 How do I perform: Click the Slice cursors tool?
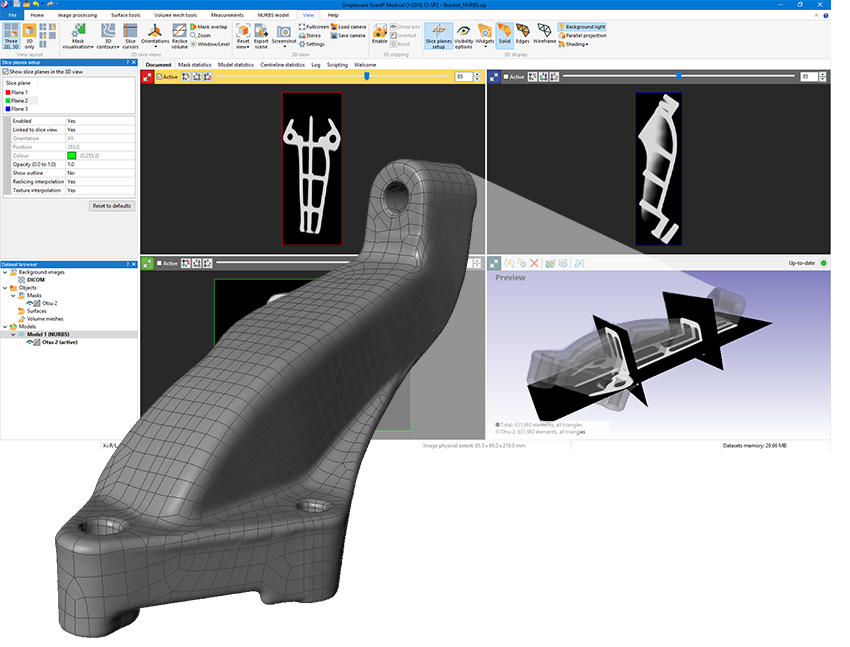click(x=130, y=36)
